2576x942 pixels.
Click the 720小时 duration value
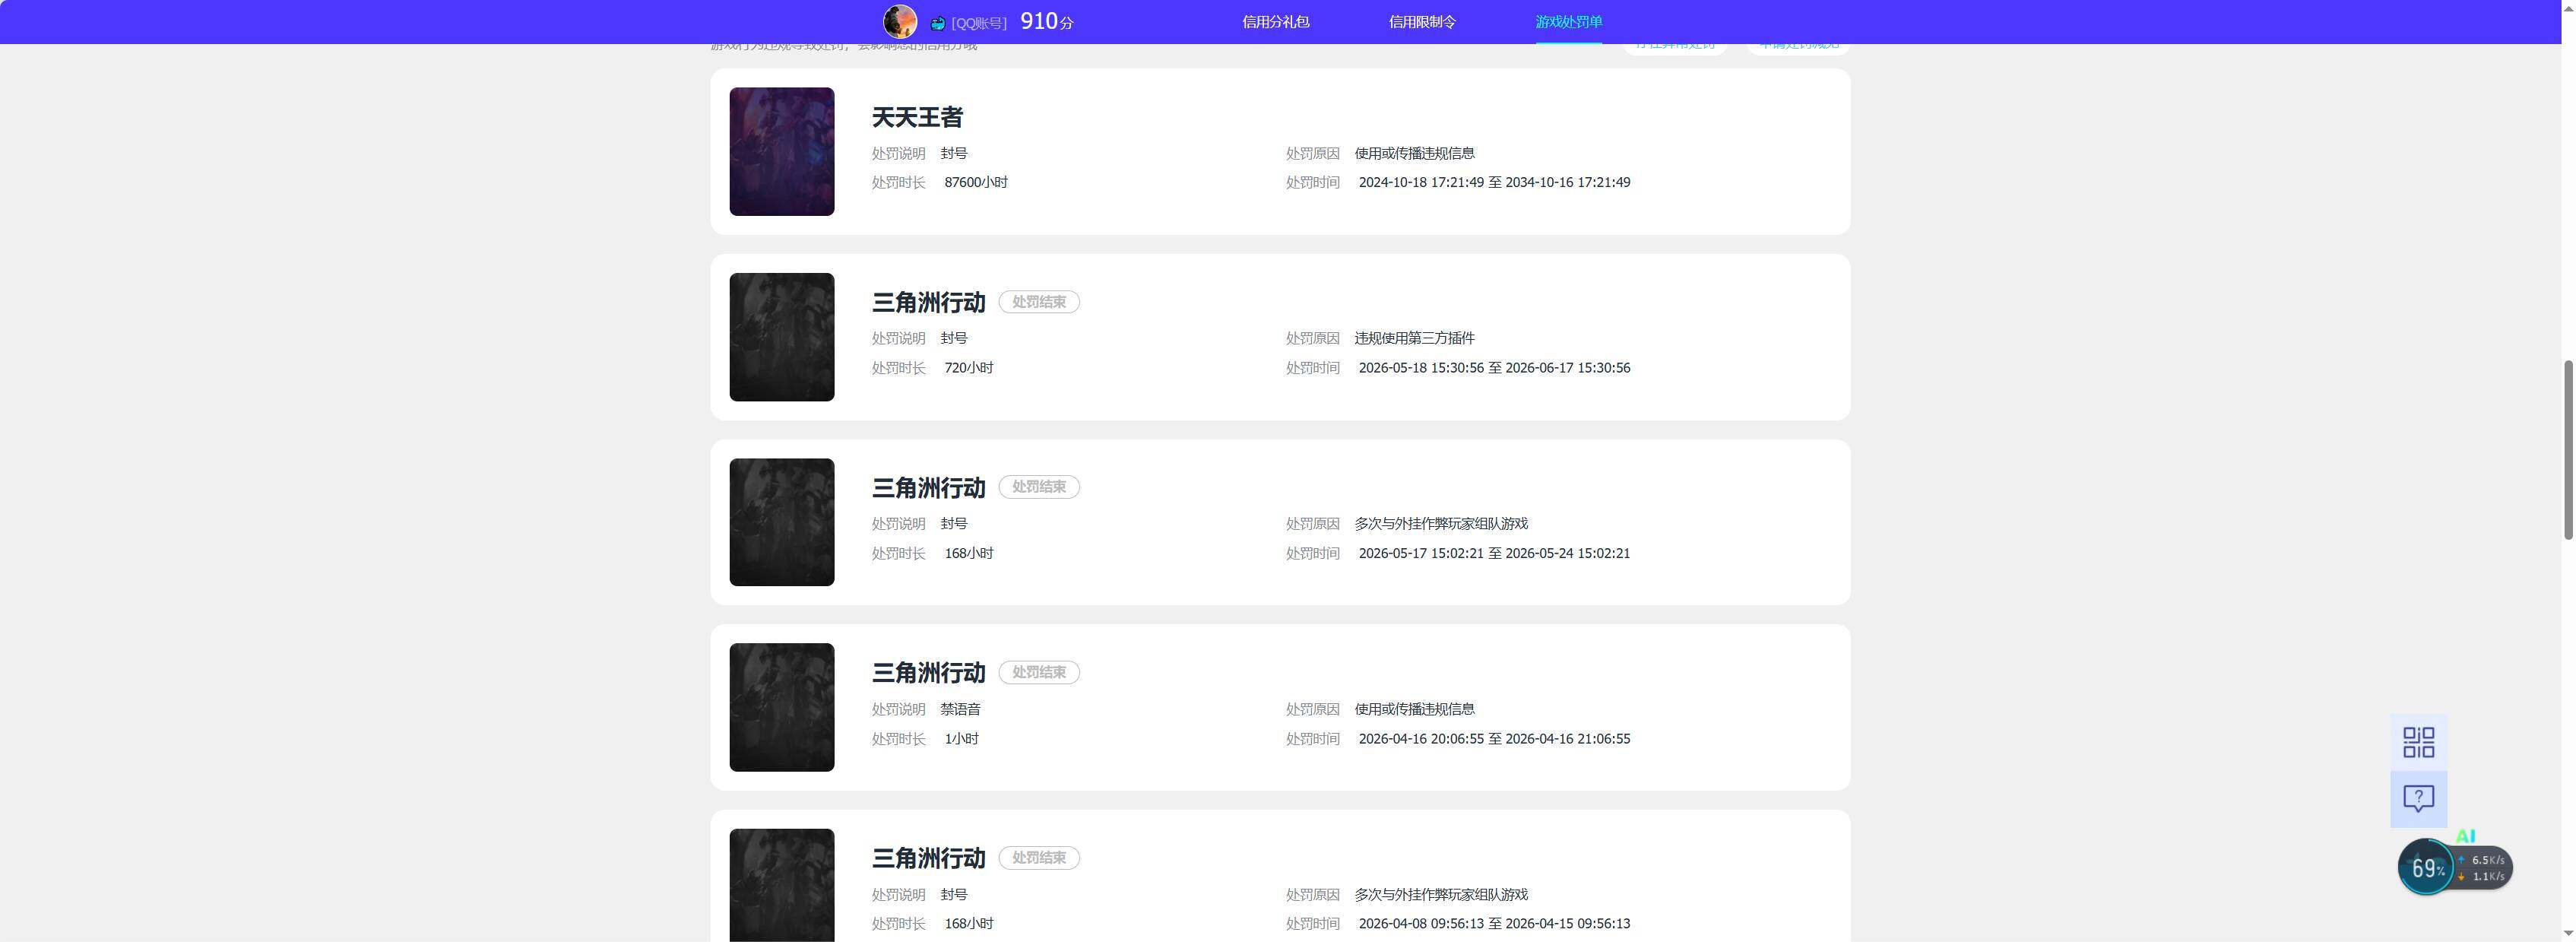[x=969, y=368]
